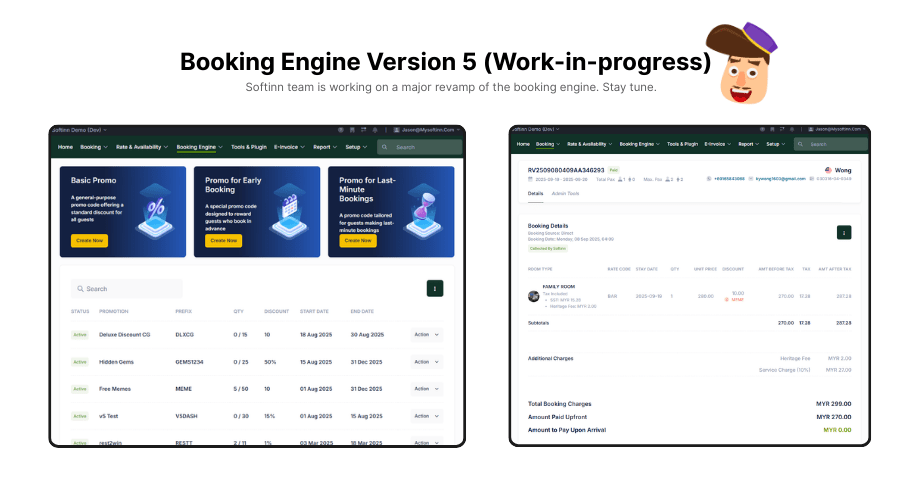Open the Softinn Demo (Dev) switcher in the promo screenshot
The image size is (920, 481).
click(x=79, y=130)
